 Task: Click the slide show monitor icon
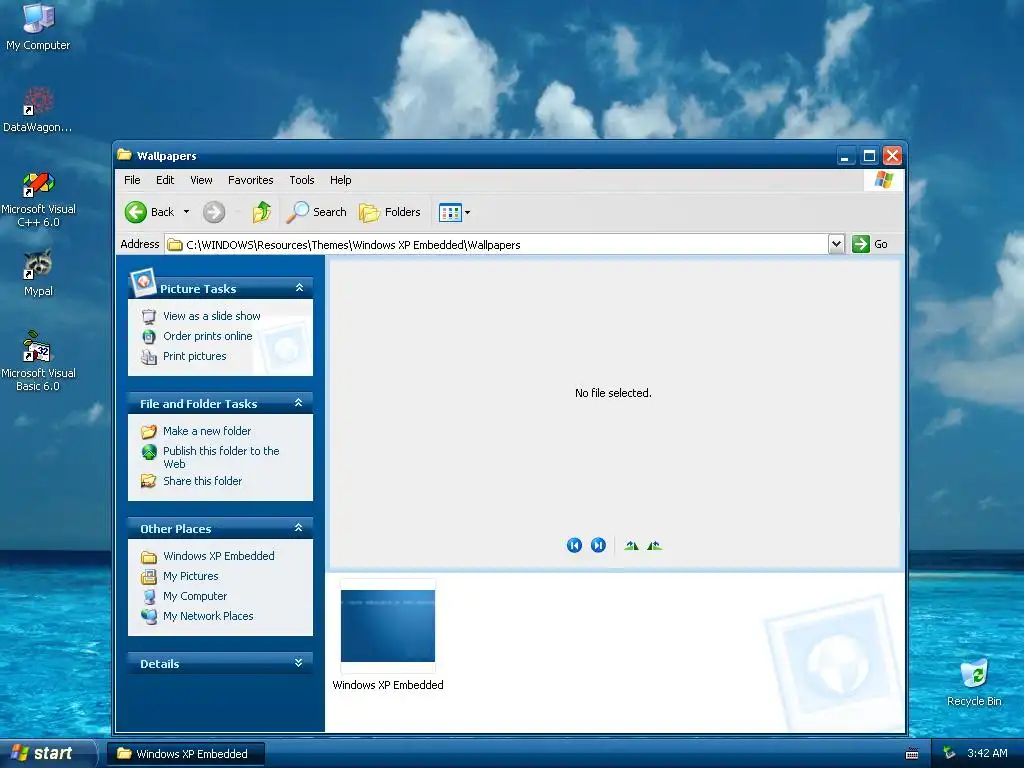[x=149, y=317]
